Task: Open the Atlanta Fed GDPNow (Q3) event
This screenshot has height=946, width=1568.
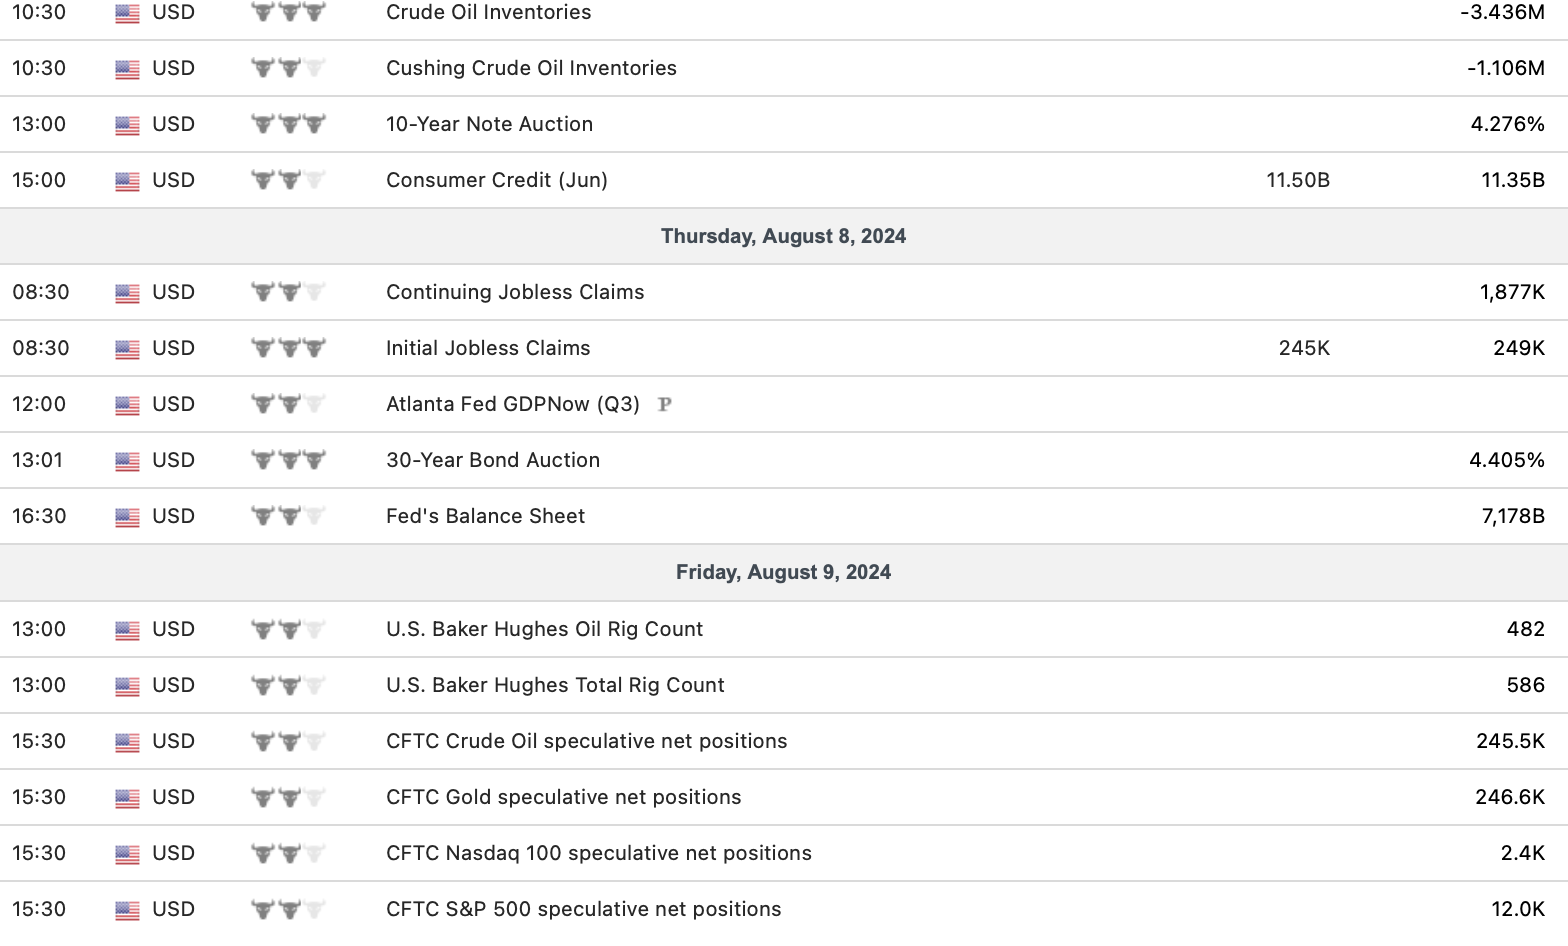Action: [512, 404]
